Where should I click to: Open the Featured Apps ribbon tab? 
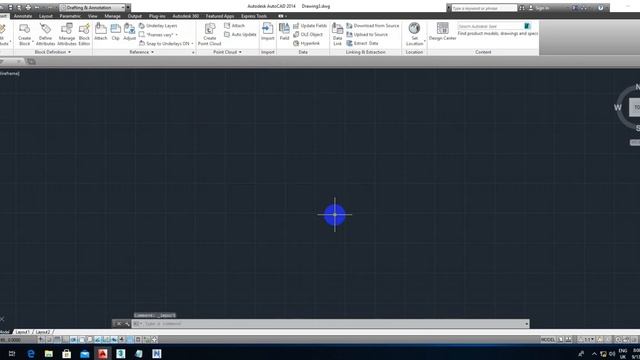pos(220,16)
